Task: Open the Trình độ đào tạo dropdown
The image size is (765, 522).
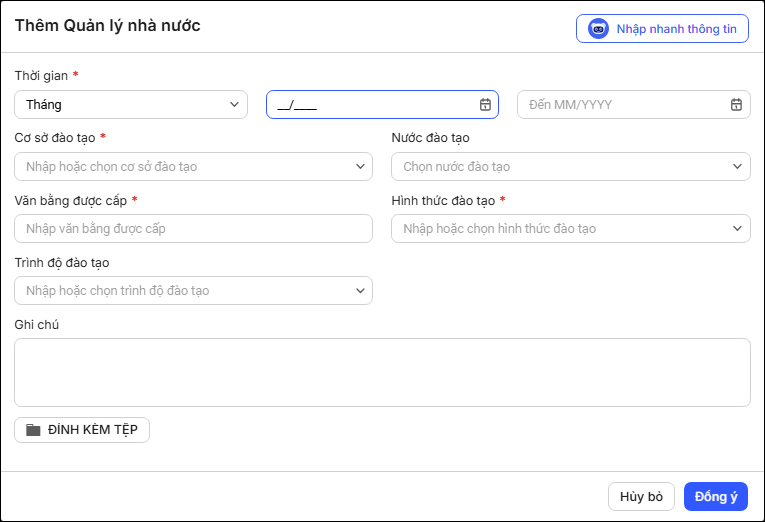Action: click(x=193, y=290)
